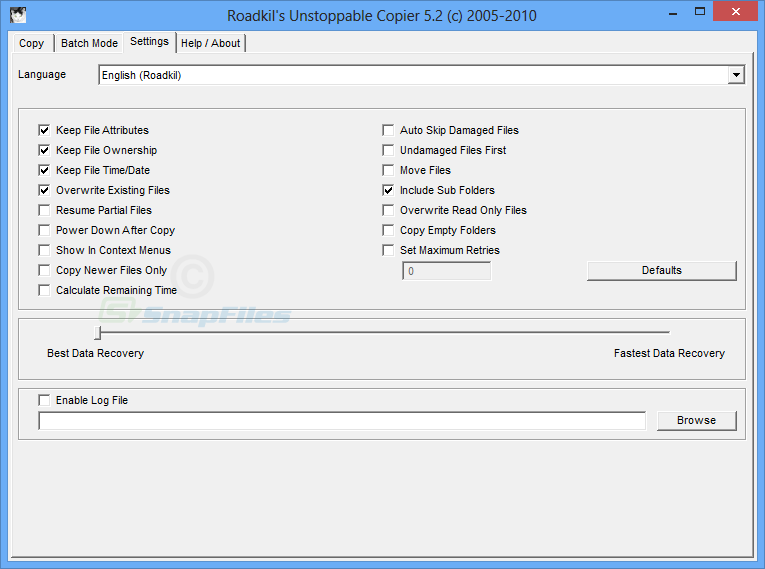Screen dimensions: 765x569
Task: Close the Unstoppable Copier window
Action: (x=736, y=11)
